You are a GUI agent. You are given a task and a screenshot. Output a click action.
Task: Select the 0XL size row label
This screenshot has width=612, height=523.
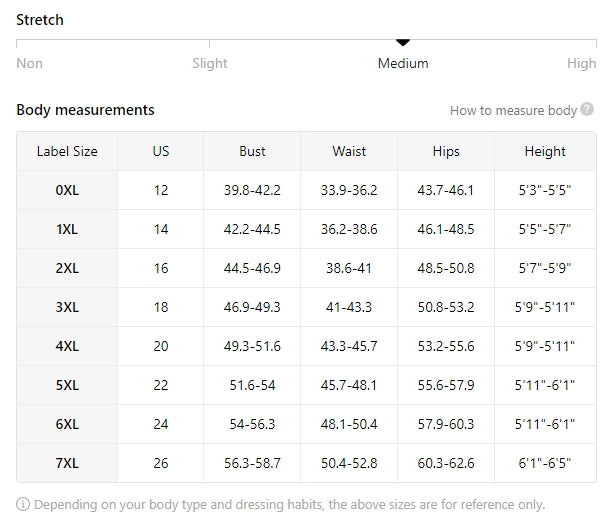tap(67, 190)
